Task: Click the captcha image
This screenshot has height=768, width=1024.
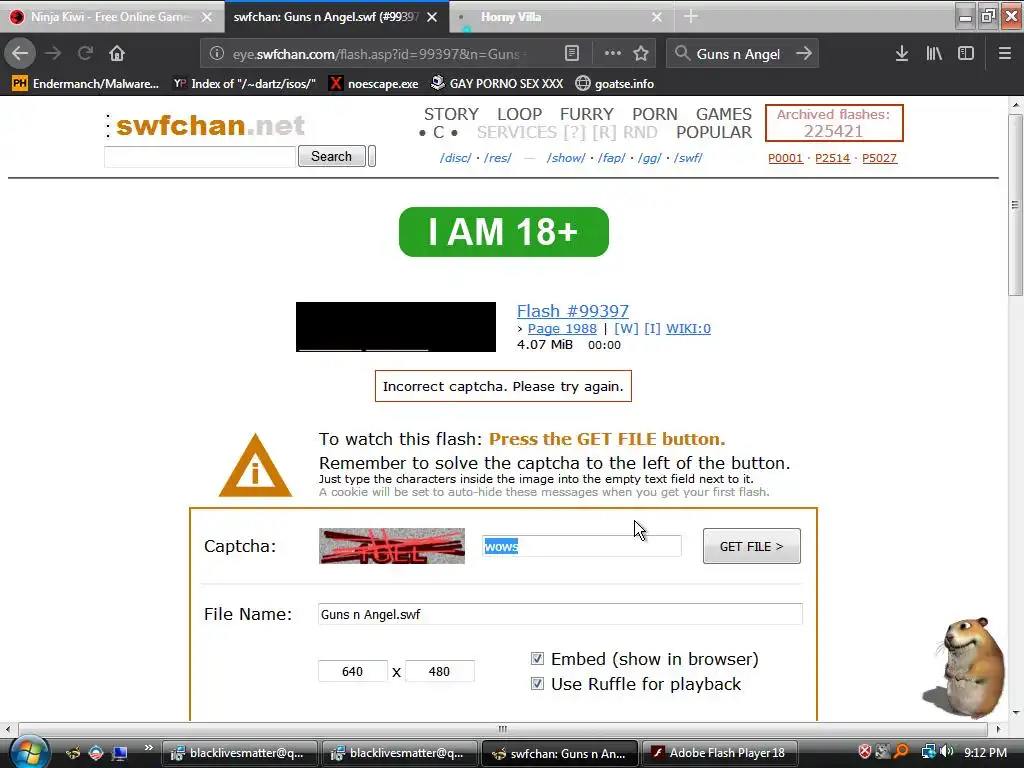Action: tap(392, 546)
